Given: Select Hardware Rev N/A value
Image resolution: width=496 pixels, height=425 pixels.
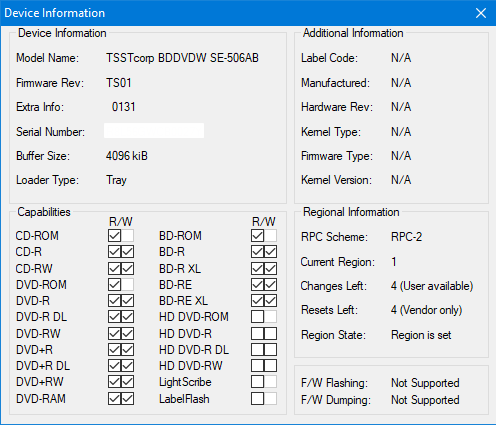Looking at the screenshot, I should 401,107.
